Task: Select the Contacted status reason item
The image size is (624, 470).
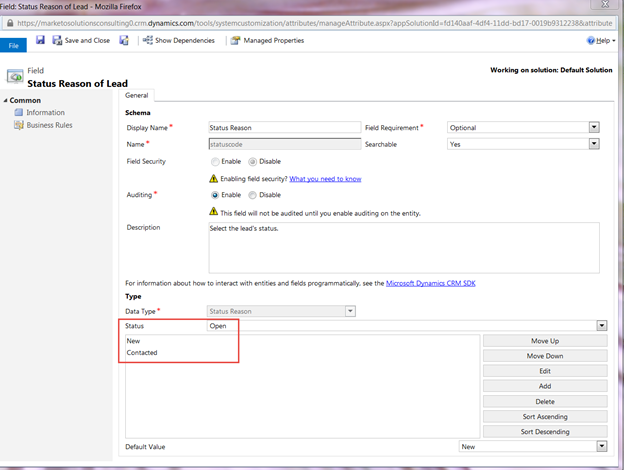Action: 142,353
